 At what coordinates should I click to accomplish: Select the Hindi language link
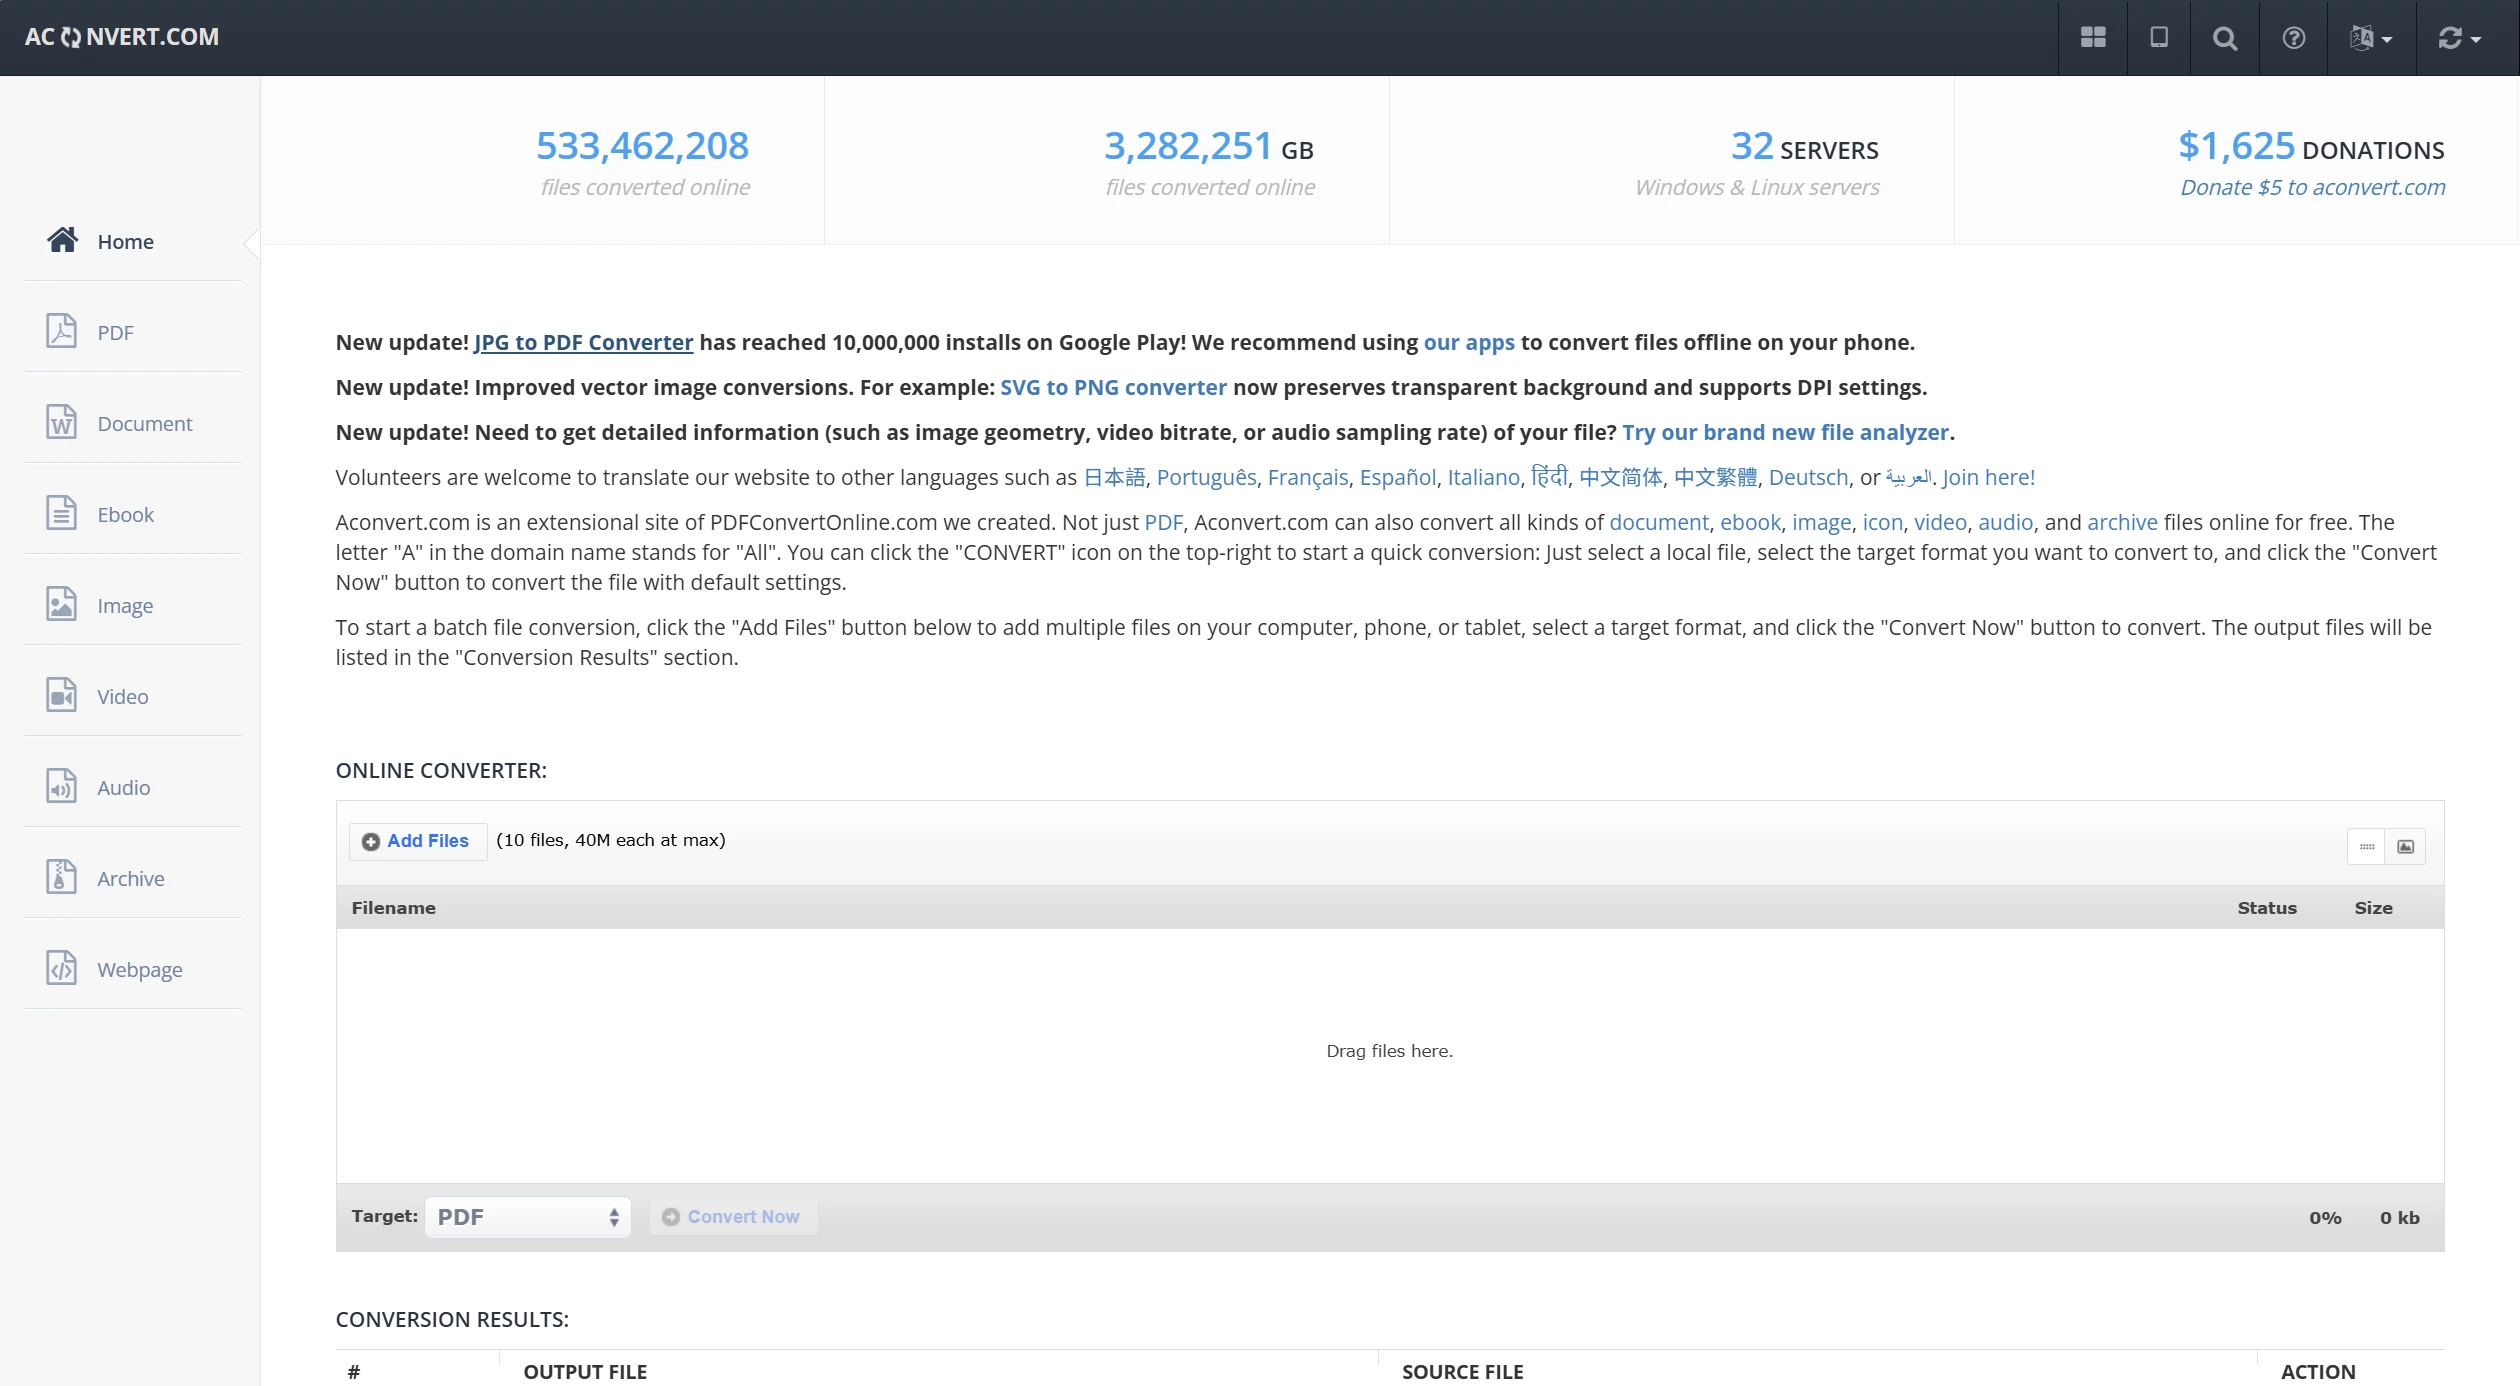[1550, 477]
